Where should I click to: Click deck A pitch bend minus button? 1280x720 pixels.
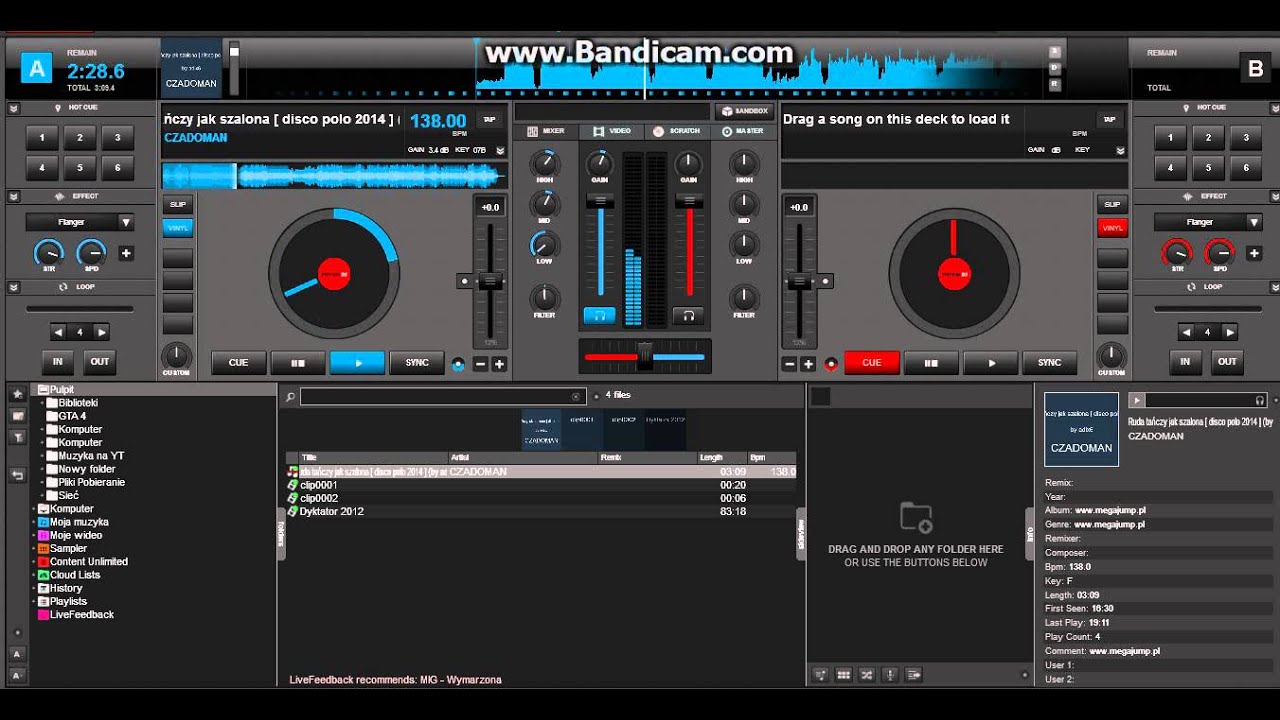tap(480, 364)
